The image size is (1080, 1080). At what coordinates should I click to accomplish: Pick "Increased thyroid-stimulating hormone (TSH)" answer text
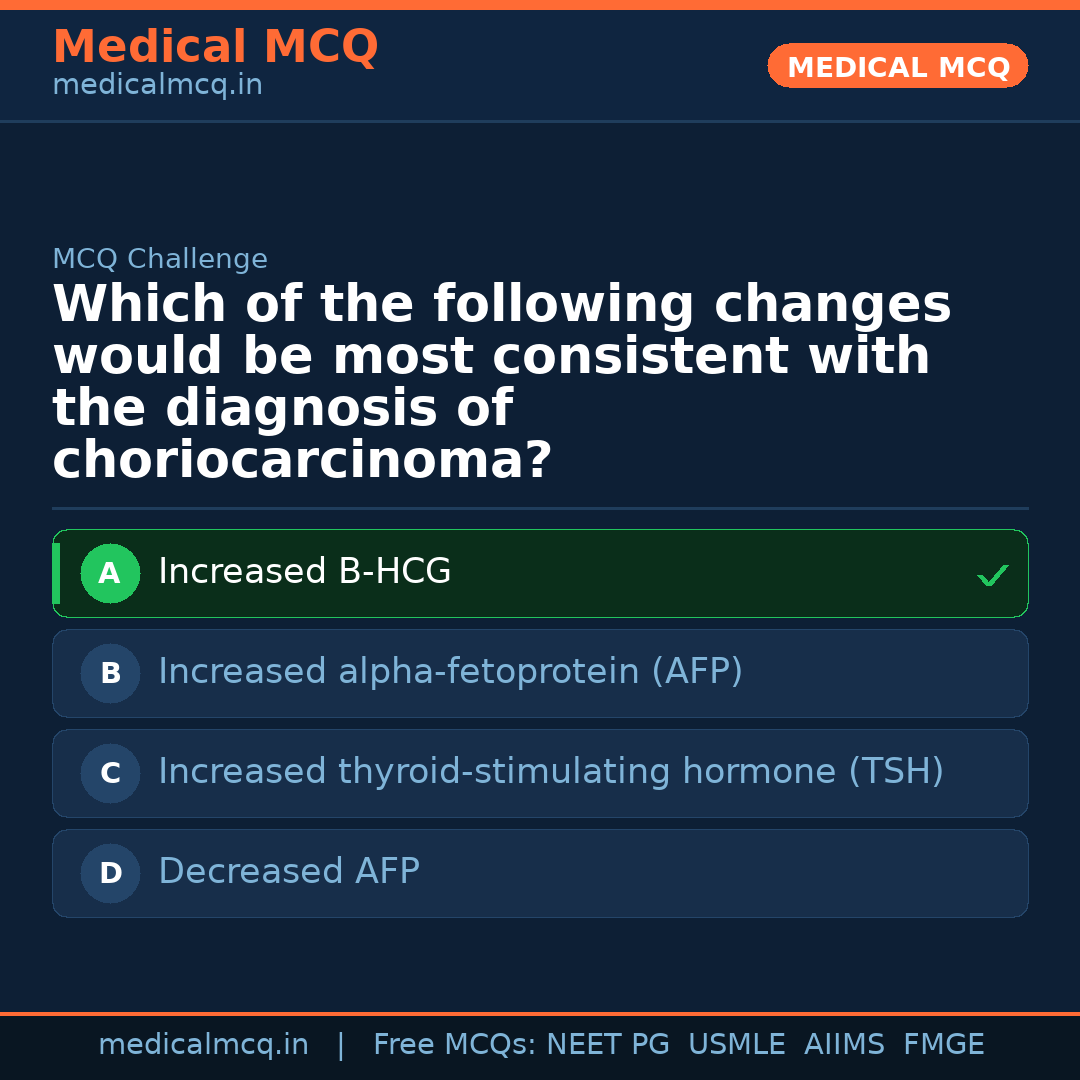tap(551, 772)
